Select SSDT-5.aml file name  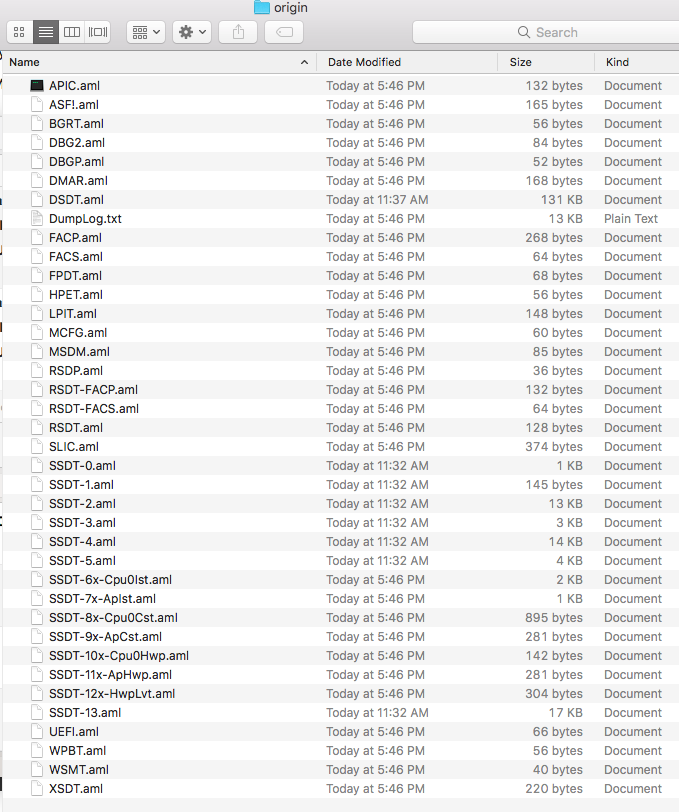pyautogui.click(x=82, y=560)
